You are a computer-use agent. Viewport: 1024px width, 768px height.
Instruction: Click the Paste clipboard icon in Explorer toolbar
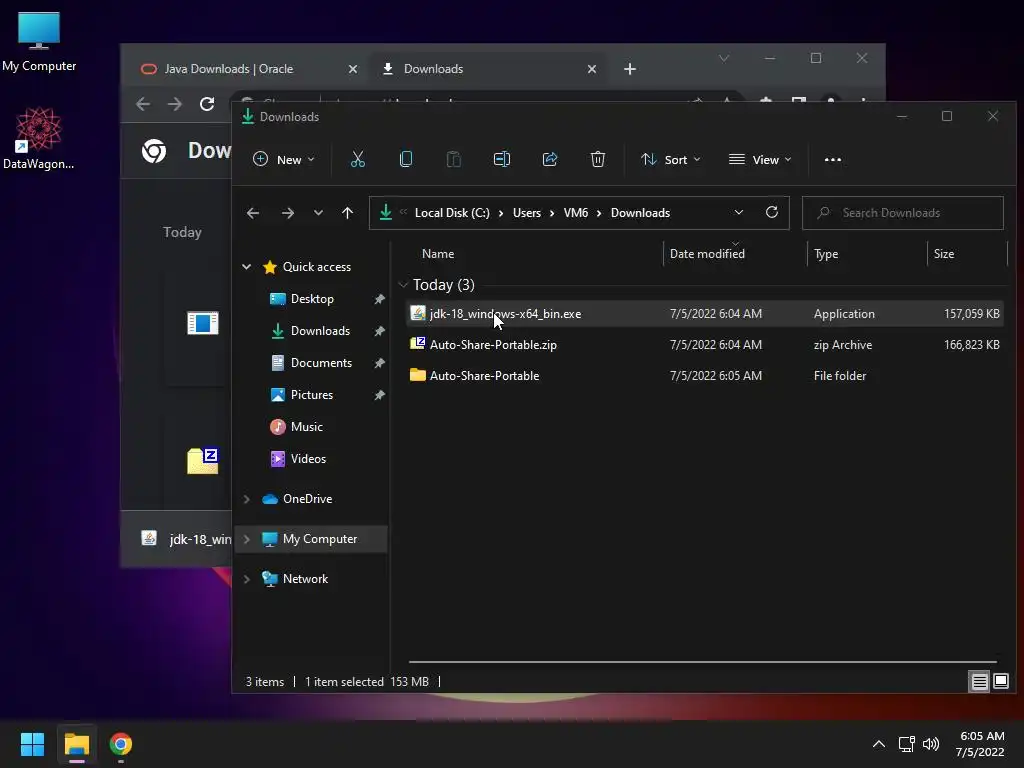click(453, 159)
